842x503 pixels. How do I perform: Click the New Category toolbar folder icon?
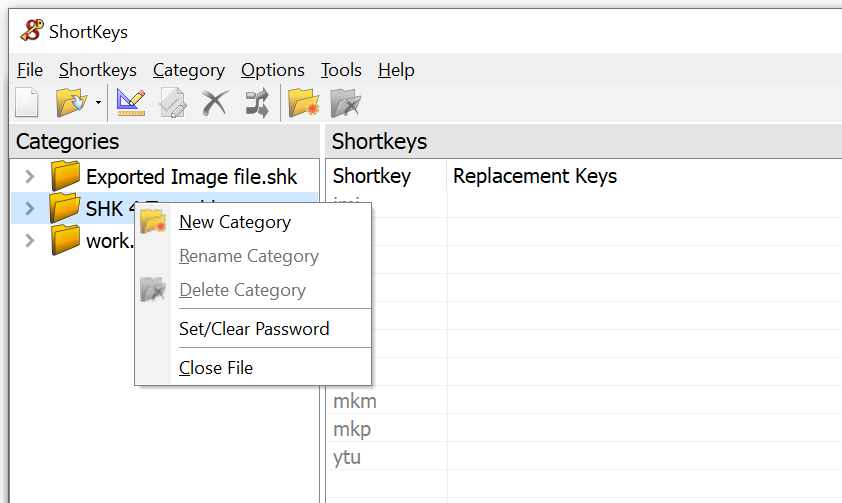(303, 102)
